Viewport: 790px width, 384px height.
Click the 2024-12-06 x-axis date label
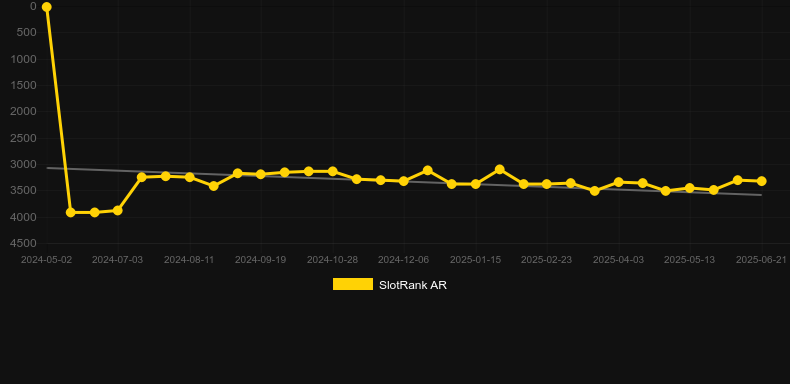click(404, 260)
